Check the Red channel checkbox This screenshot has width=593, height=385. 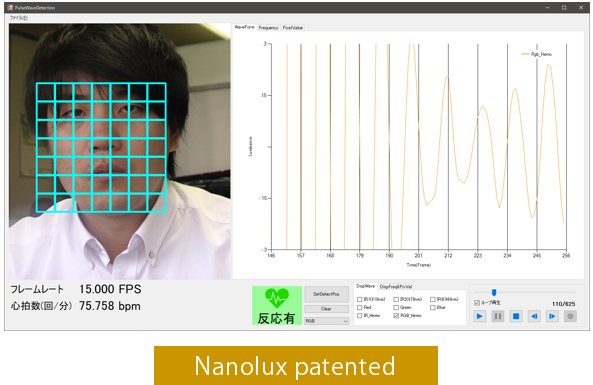tap(360, 307)
